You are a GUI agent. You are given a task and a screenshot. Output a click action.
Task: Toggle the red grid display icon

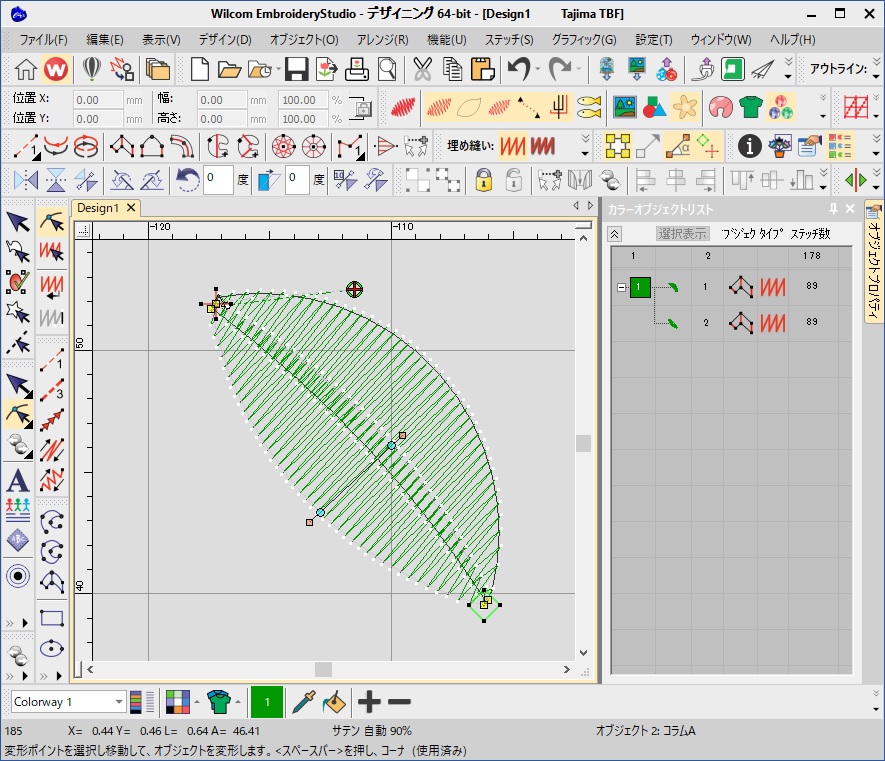[855, 107]
